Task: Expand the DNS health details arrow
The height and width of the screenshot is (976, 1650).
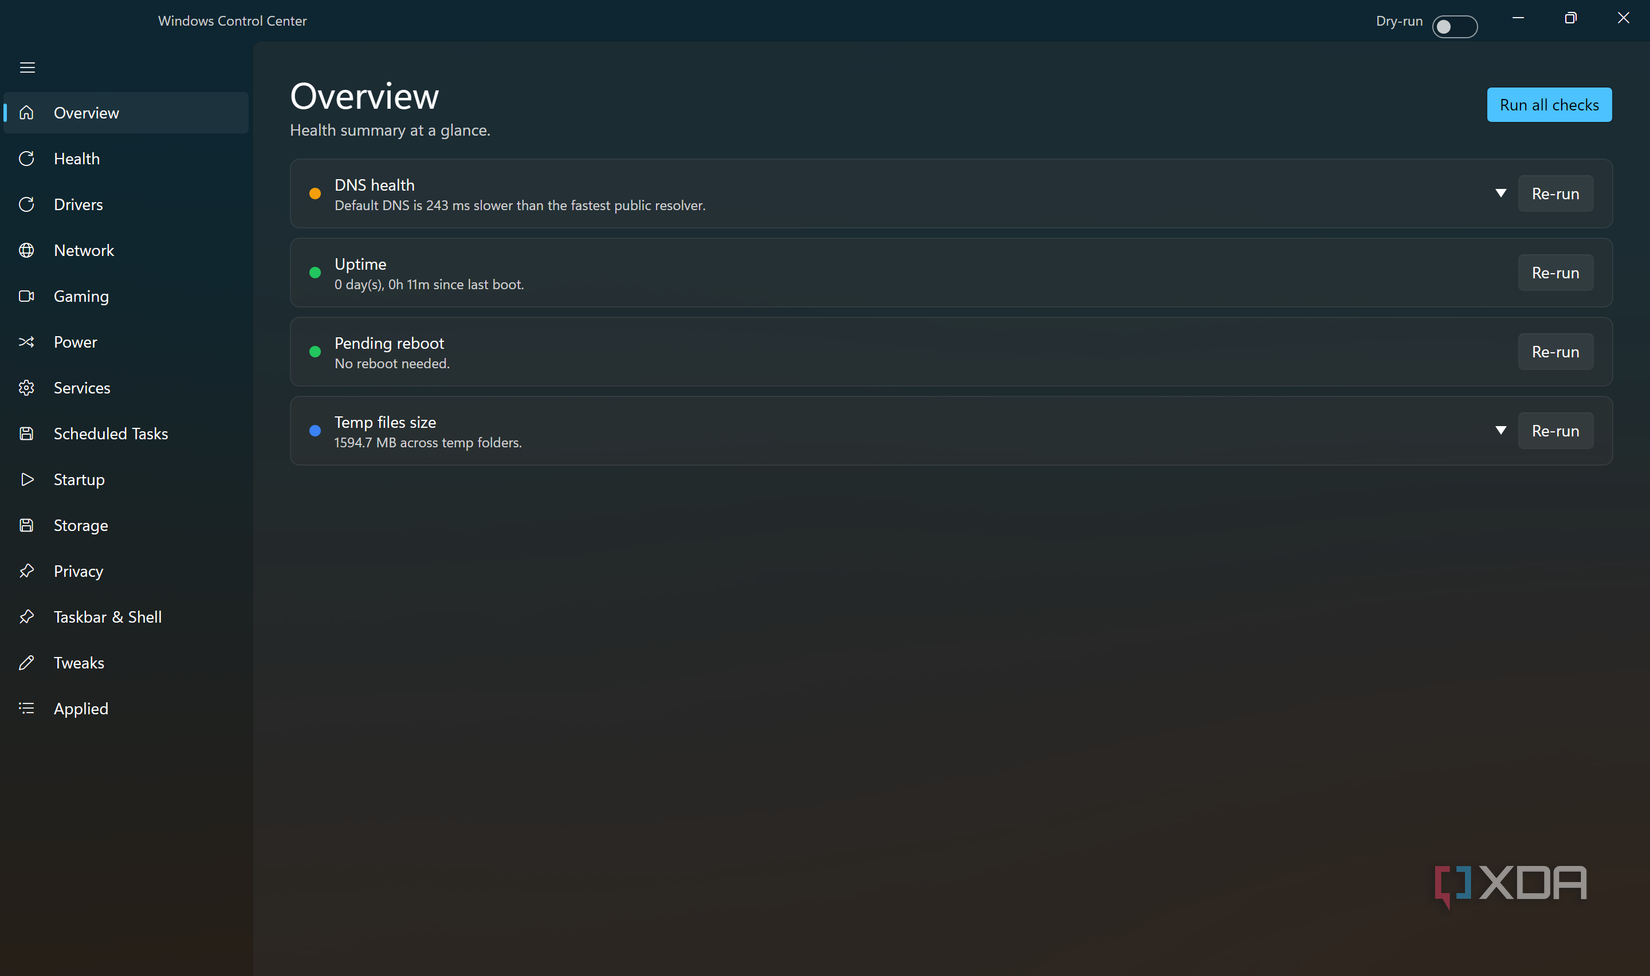Action: [x=1501, y=193]
